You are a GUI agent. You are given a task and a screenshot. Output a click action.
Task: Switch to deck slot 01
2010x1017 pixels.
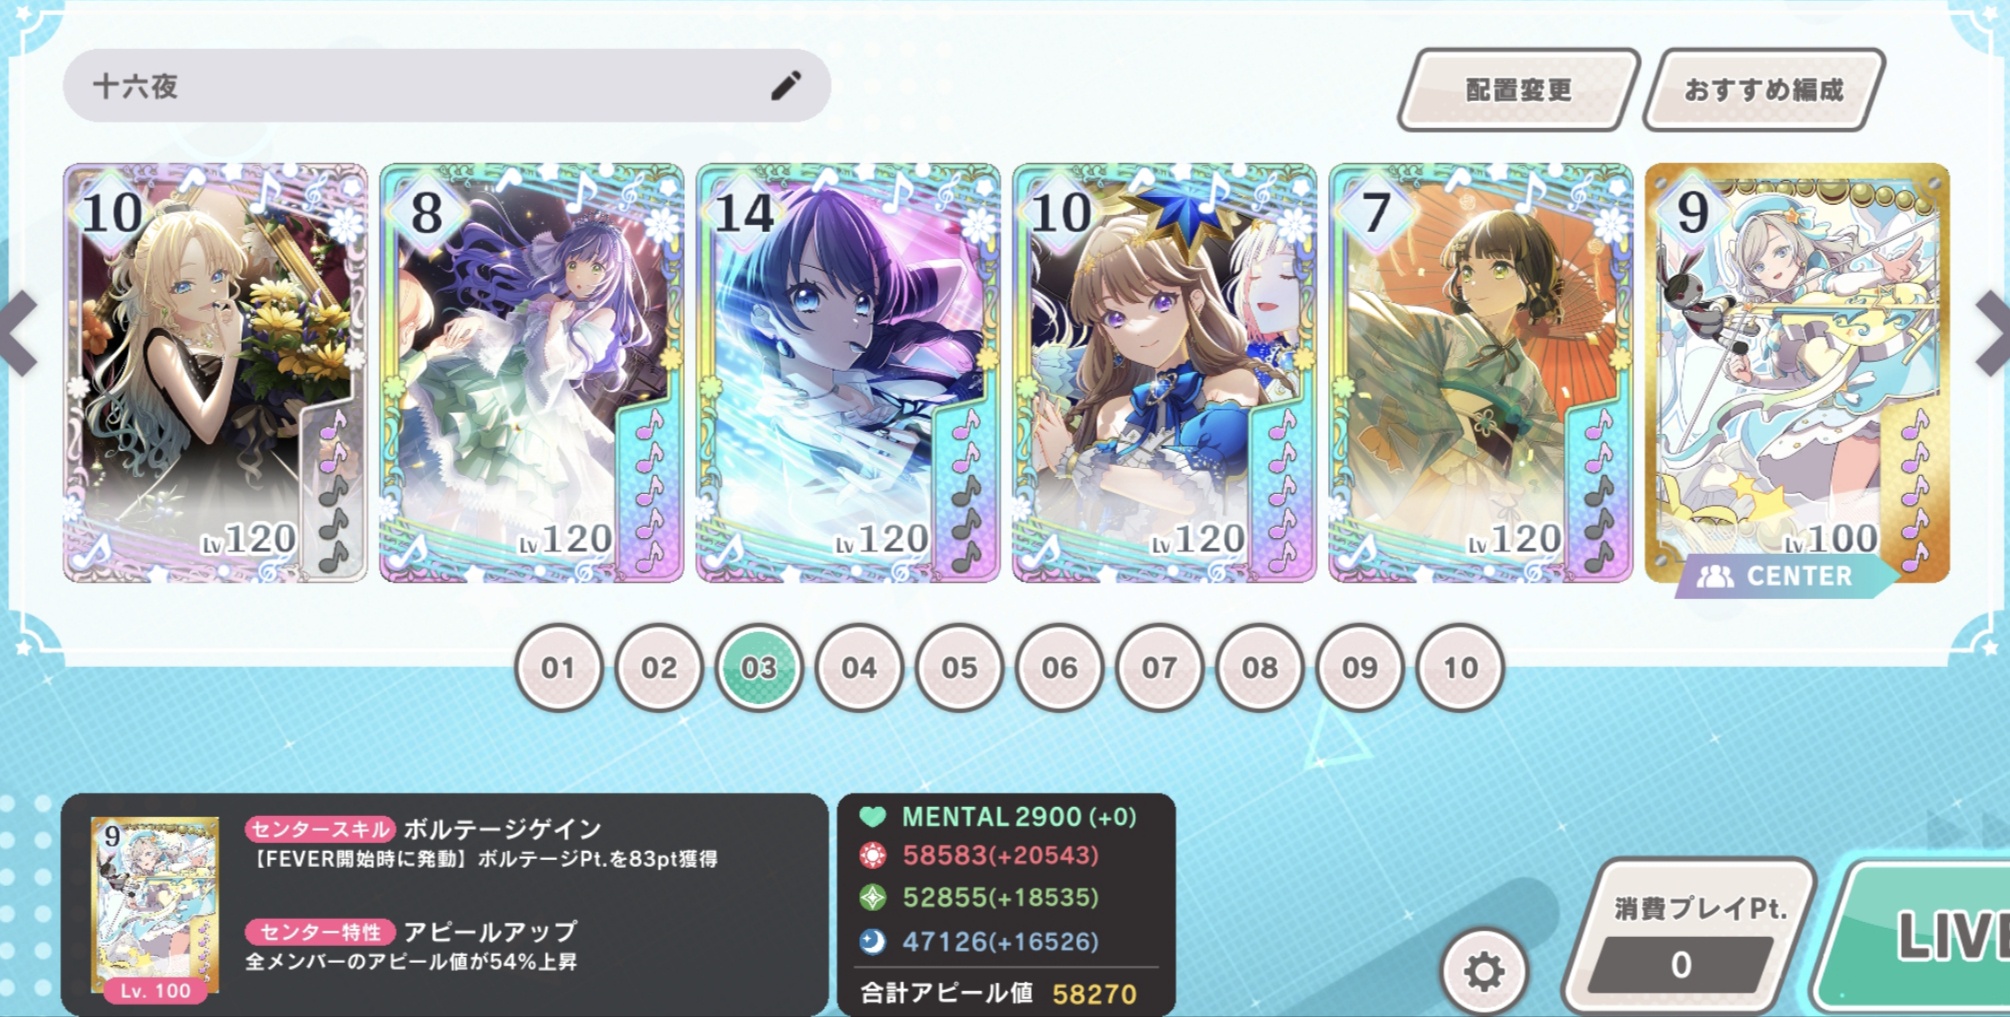[x=558, y=667]
